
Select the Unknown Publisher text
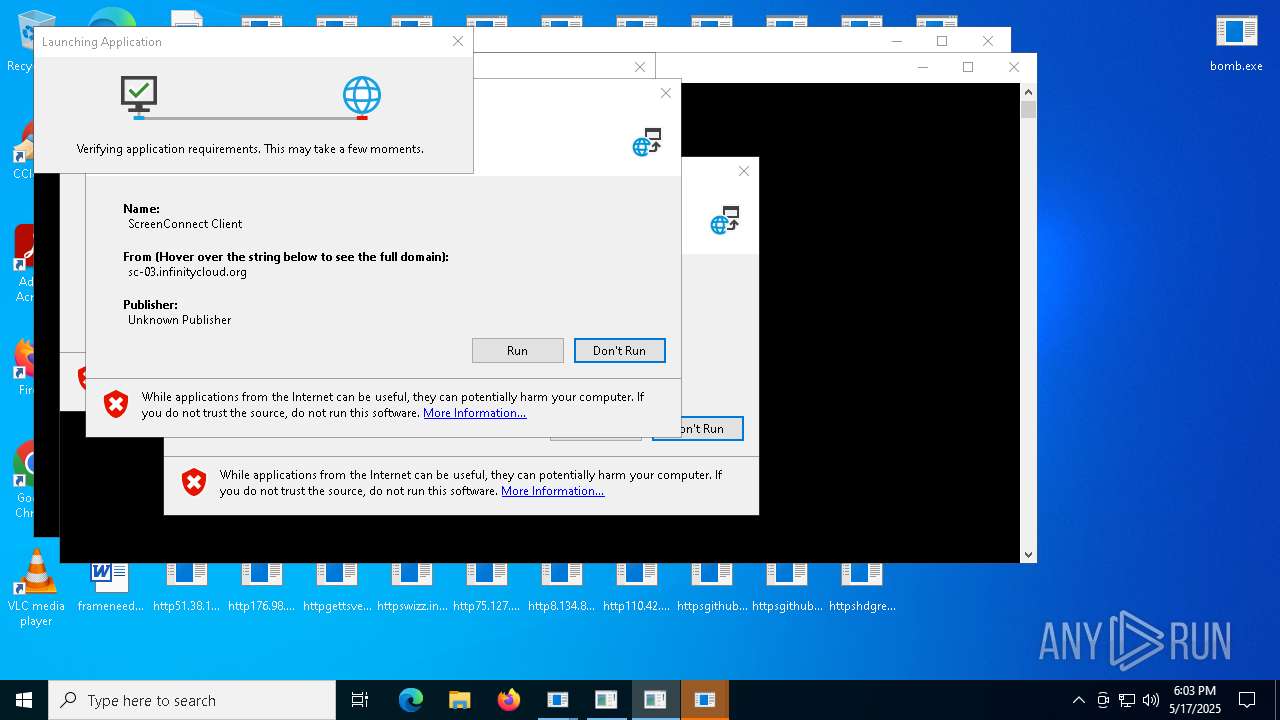(x=179, y=320)
